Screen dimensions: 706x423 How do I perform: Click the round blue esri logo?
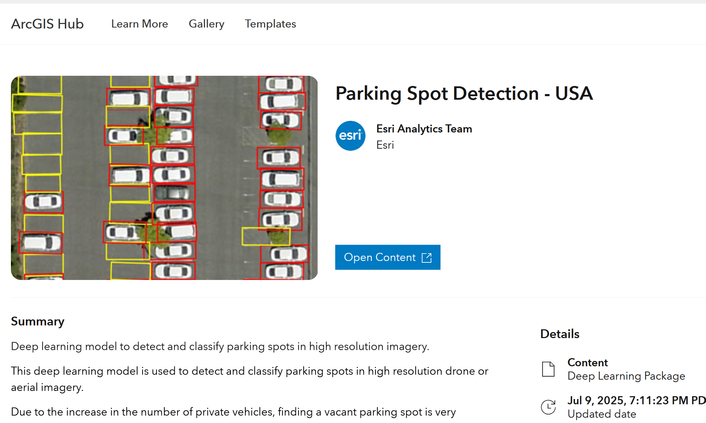coord(350,136)
